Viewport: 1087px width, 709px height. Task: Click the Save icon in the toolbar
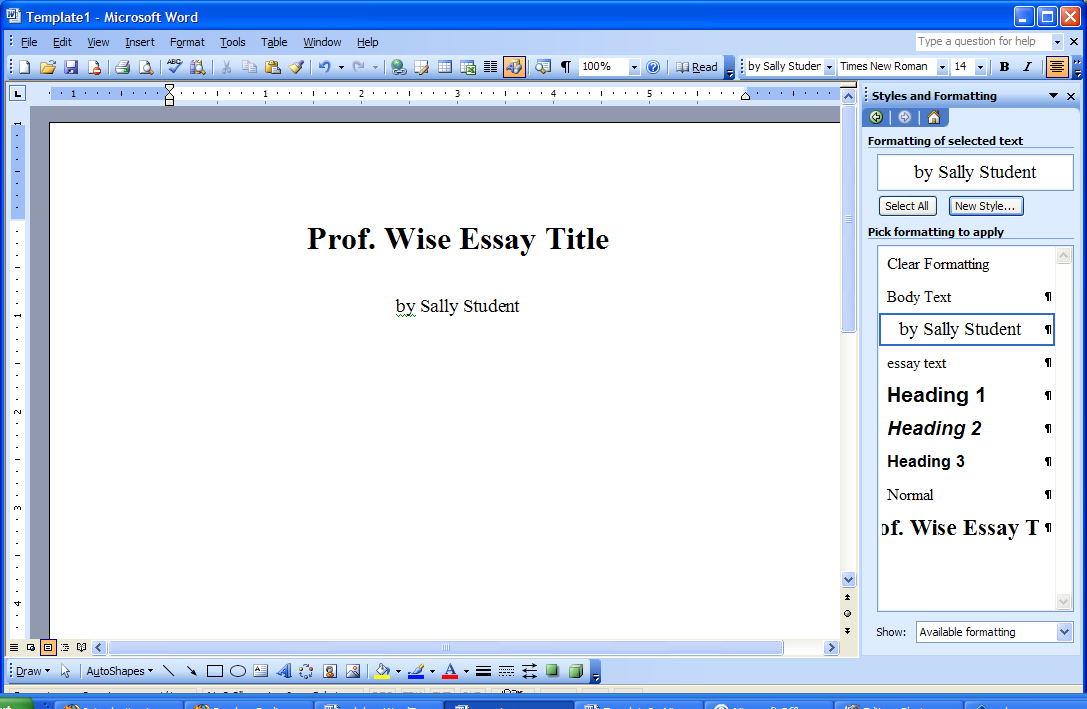tap(71, 67)
